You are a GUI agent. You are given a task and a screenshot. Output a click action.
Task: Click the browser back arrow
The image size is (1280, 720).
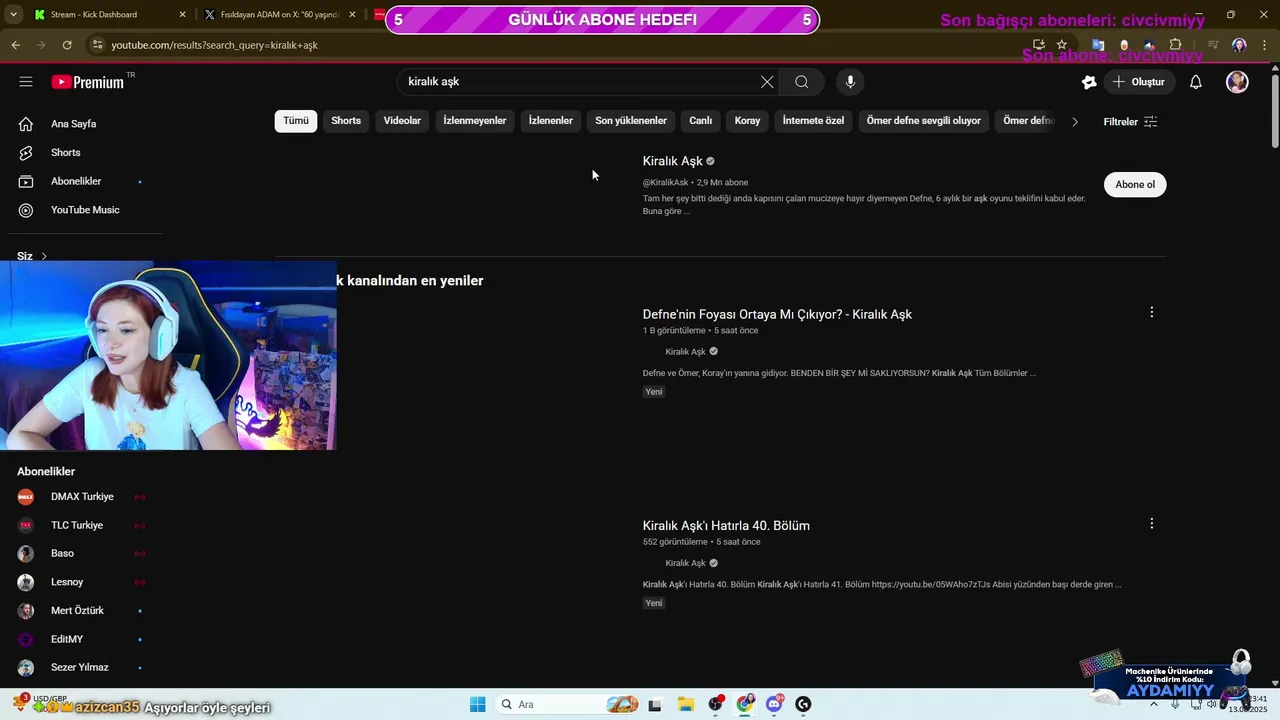pyautogui.click(x=15, y=45)
